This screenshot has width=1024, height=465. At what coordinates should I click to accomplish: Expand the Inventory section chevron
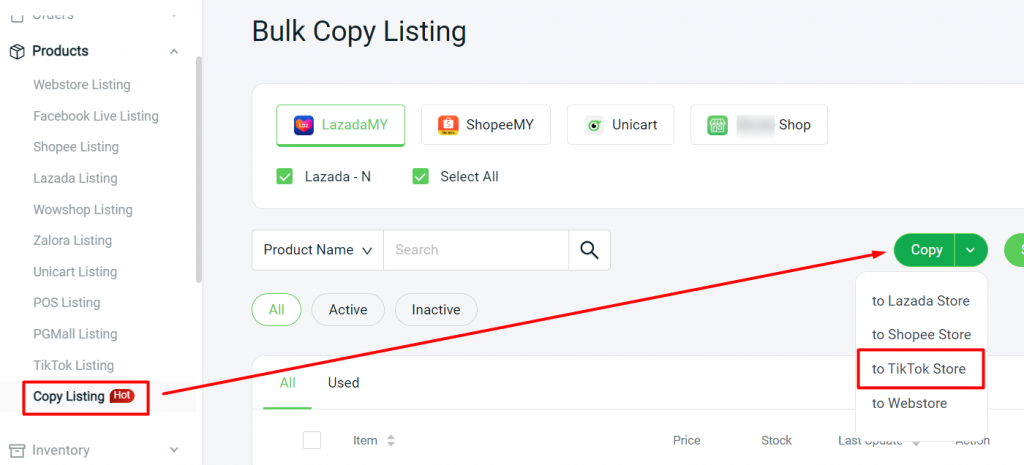[174, 450]
